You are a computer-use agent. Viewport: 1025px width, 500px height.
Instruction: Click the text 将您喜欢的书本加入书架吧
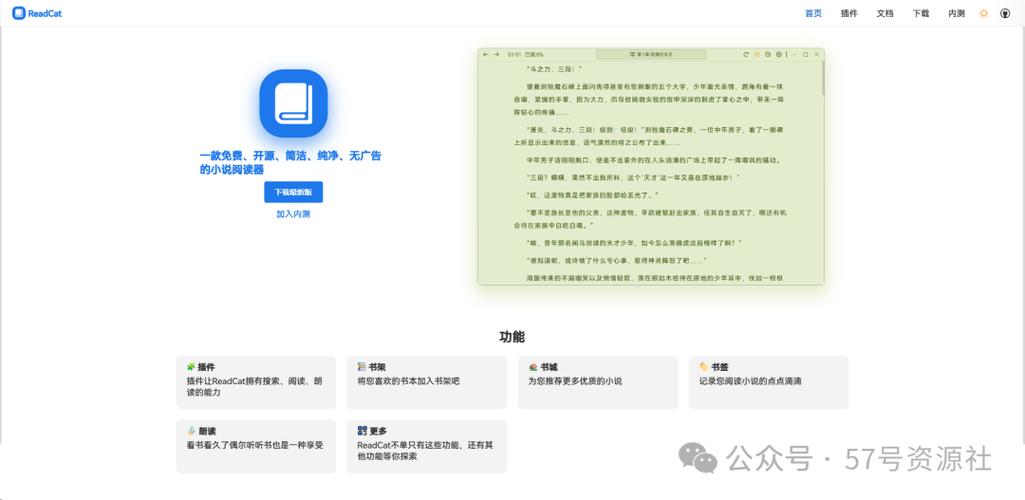point(409,381)
